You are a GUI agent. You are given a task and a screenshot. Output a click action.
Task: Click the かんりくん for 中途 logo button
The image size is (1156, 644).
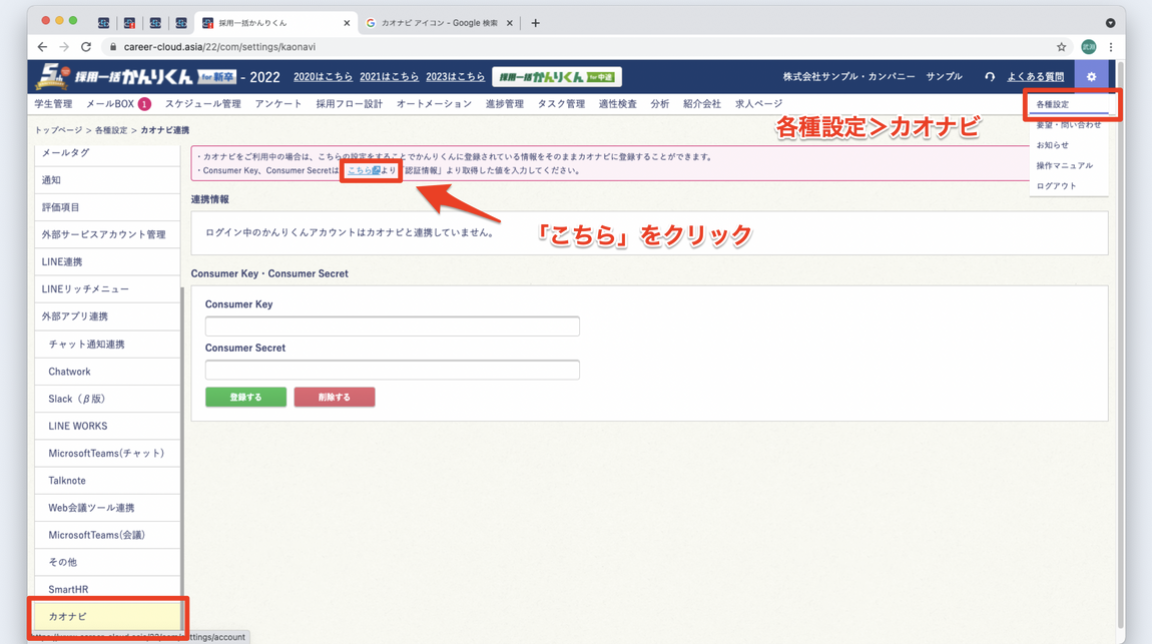click(x=557, y=77)
